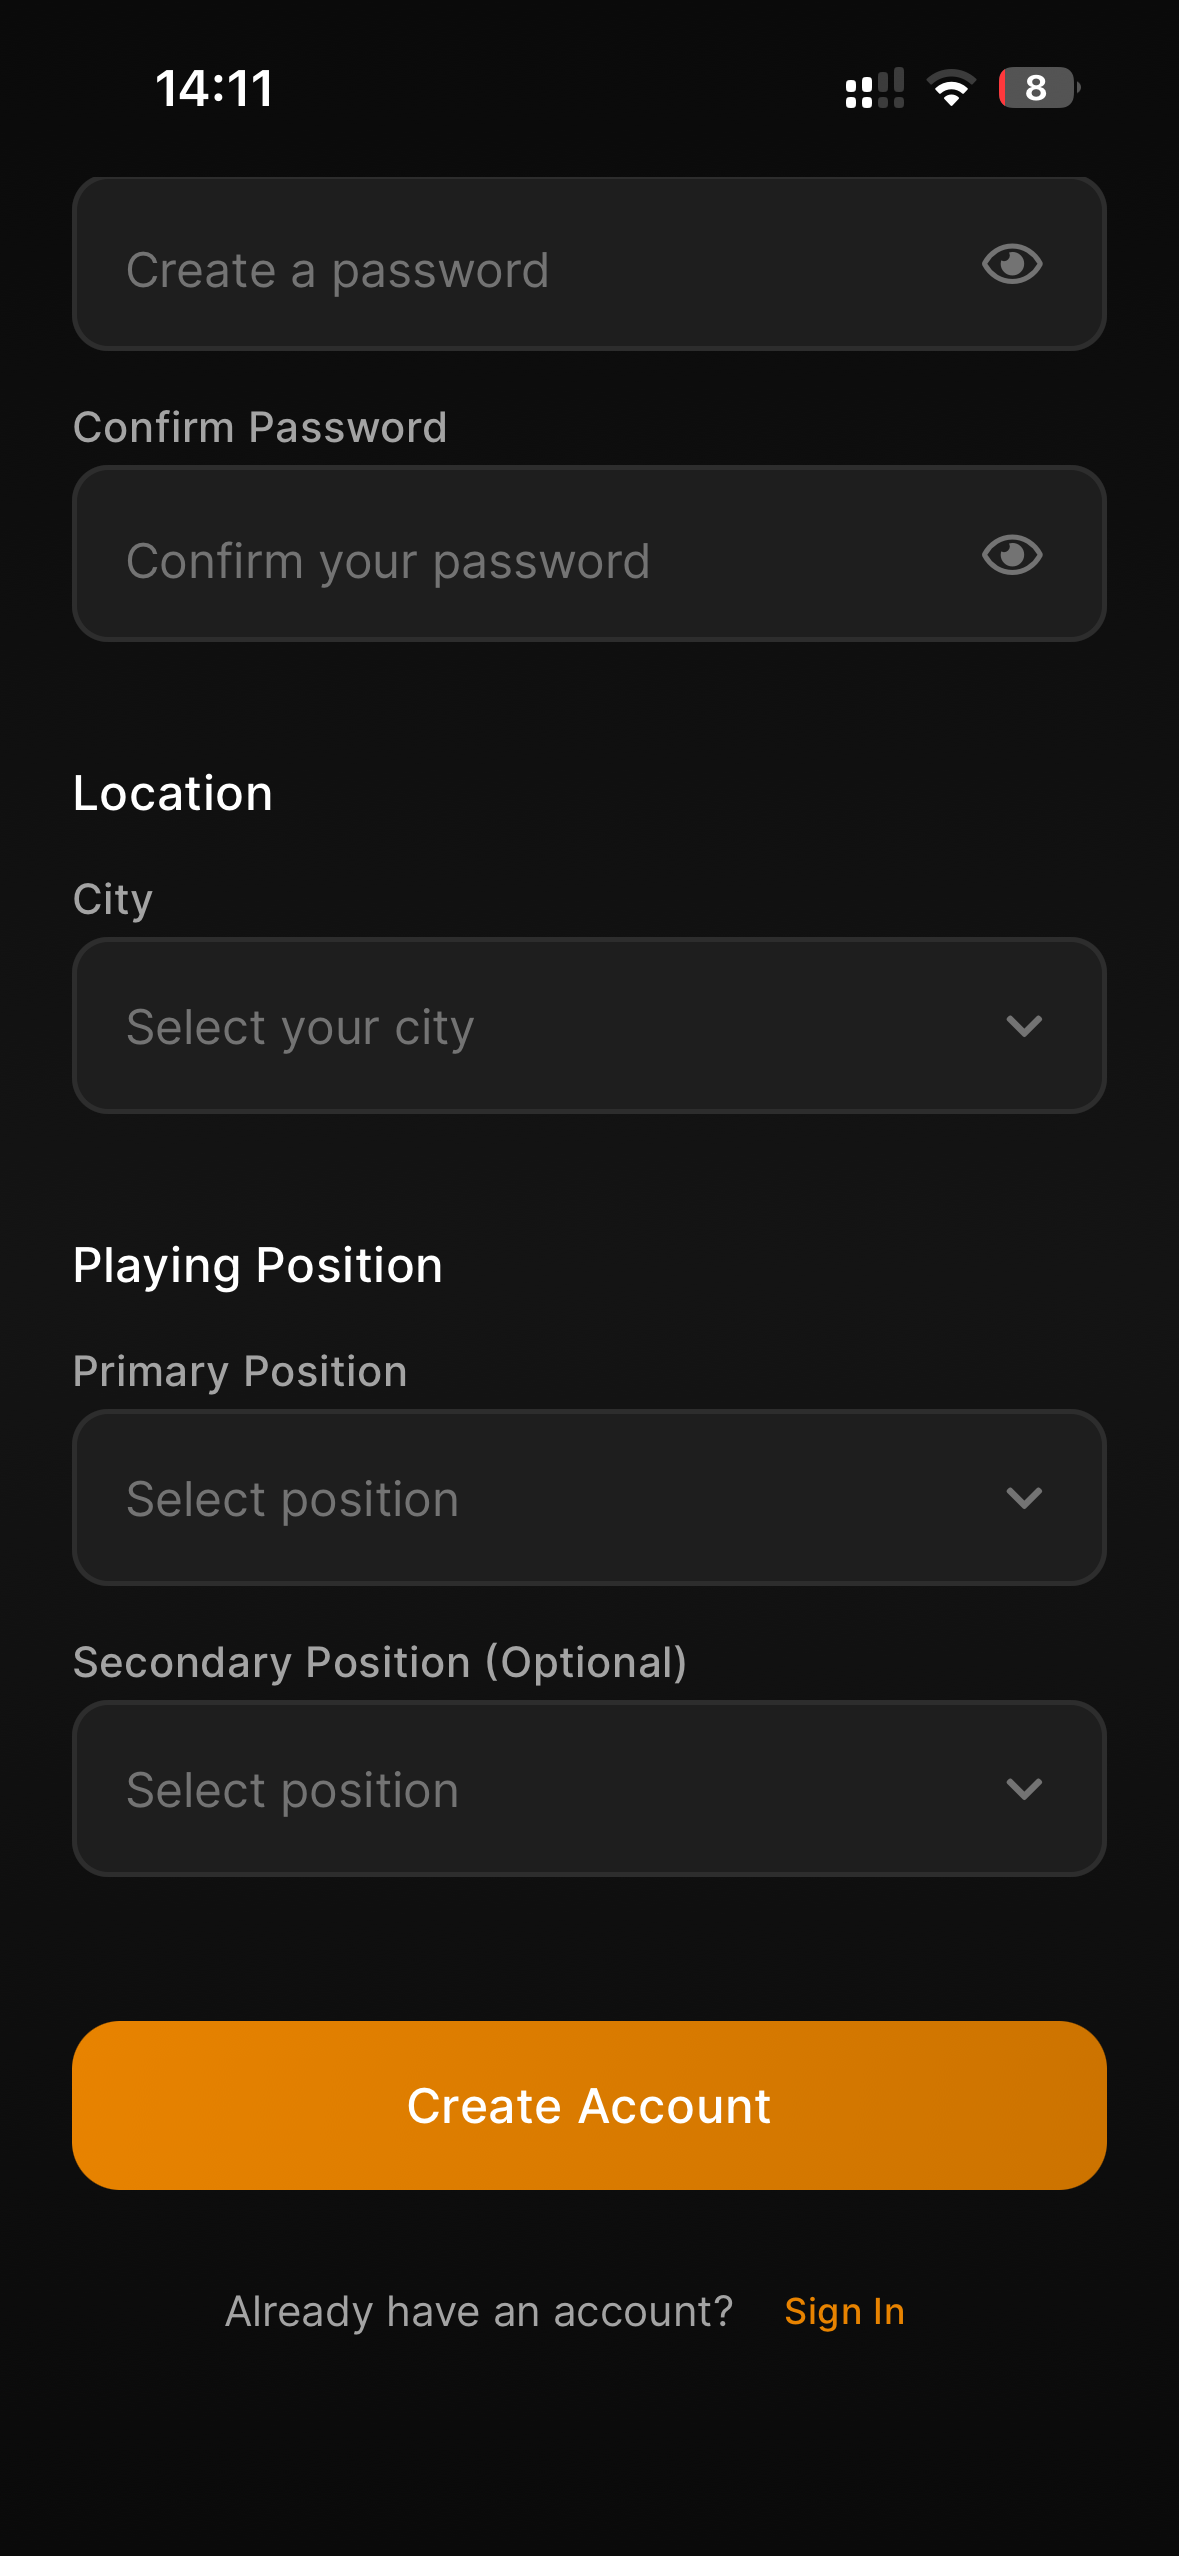The height and width of the screenshot is (2556, 1179).
Task: Tap the battery indicator icon
Action: [1038, 88]
